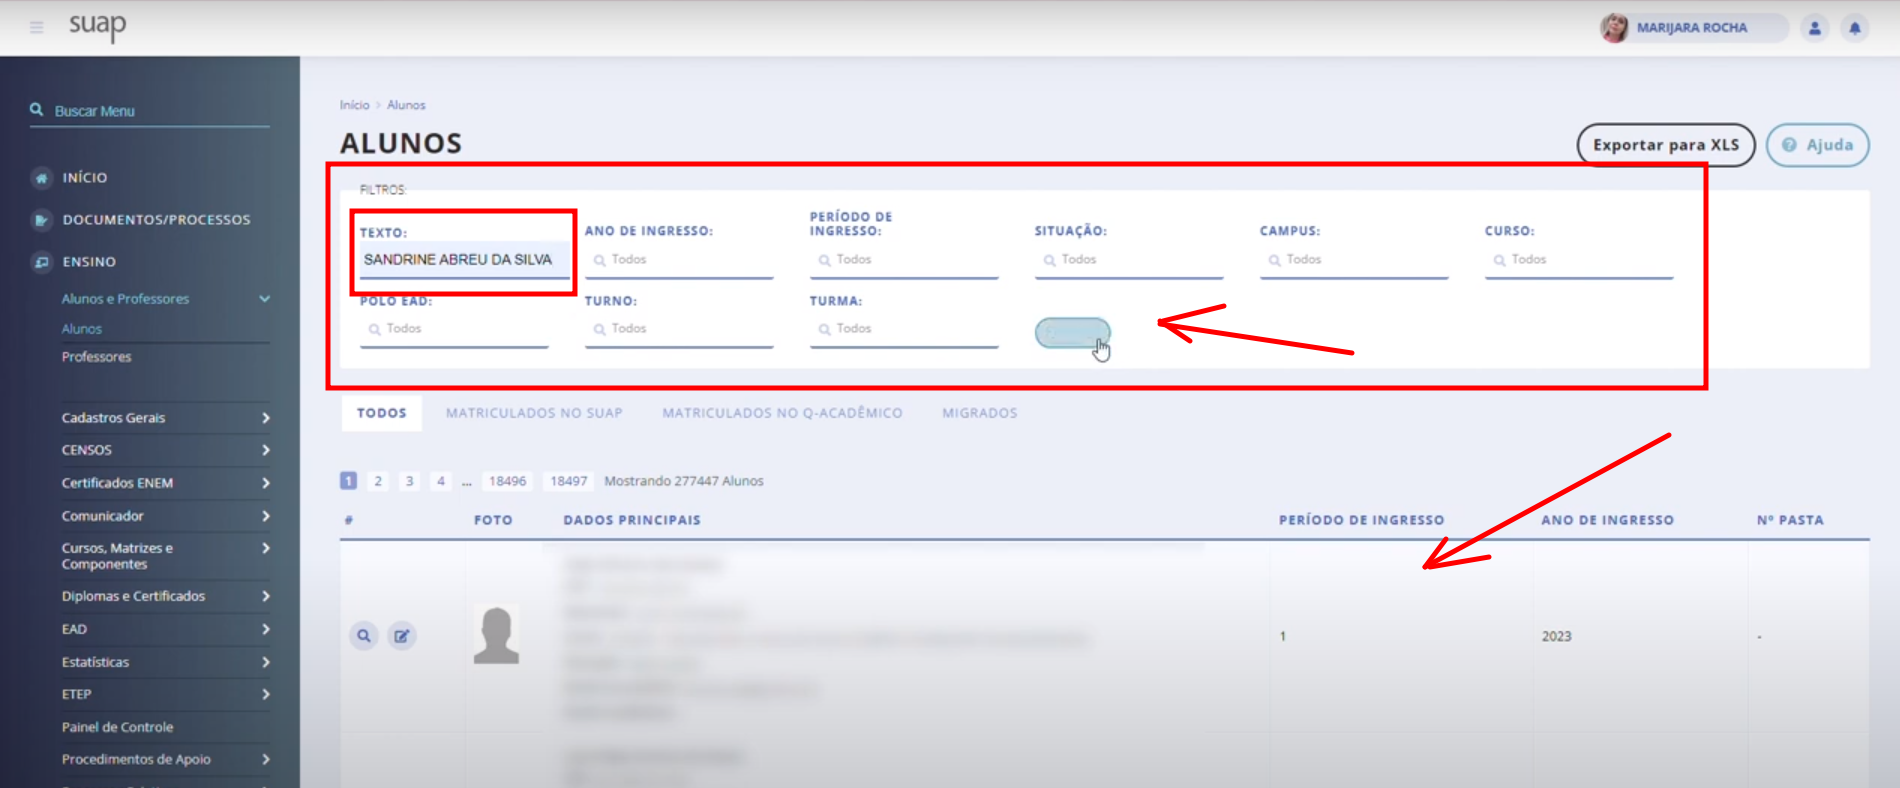Click the filter submit button under SITUAÇÃO
1900x788 pixels.
(1072, 333)
